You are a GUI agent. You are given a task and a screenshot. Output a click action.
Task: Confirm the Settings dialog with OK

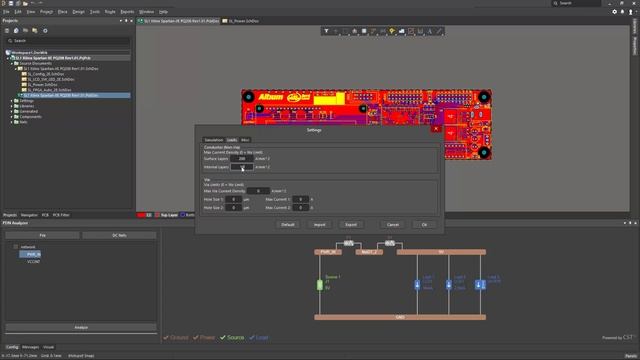(x=424, y=225)
